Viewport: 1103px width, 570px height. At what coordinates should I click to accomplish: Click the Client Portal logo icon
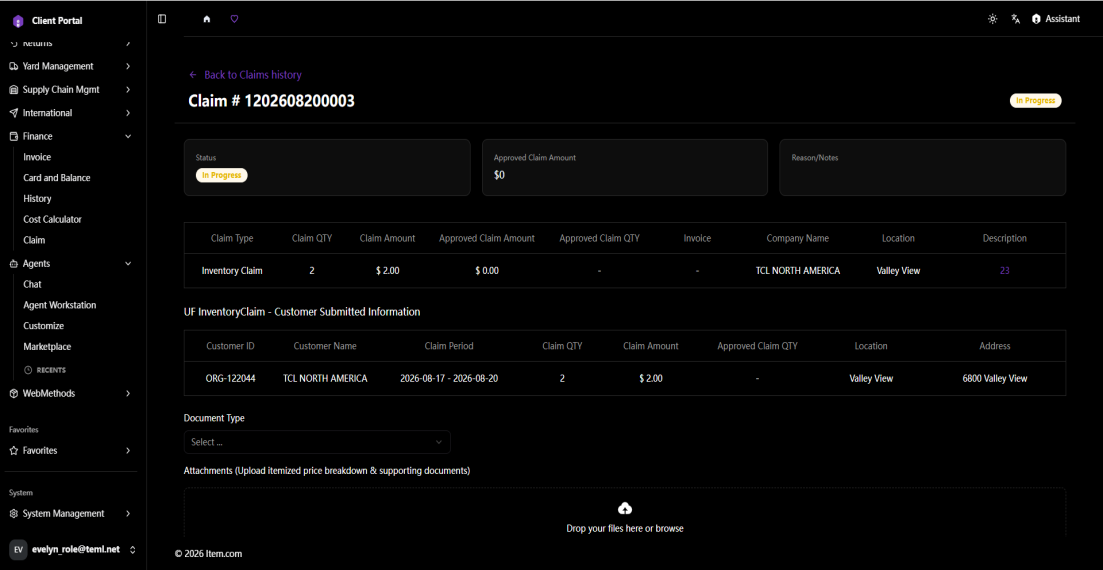coord(18,21)
